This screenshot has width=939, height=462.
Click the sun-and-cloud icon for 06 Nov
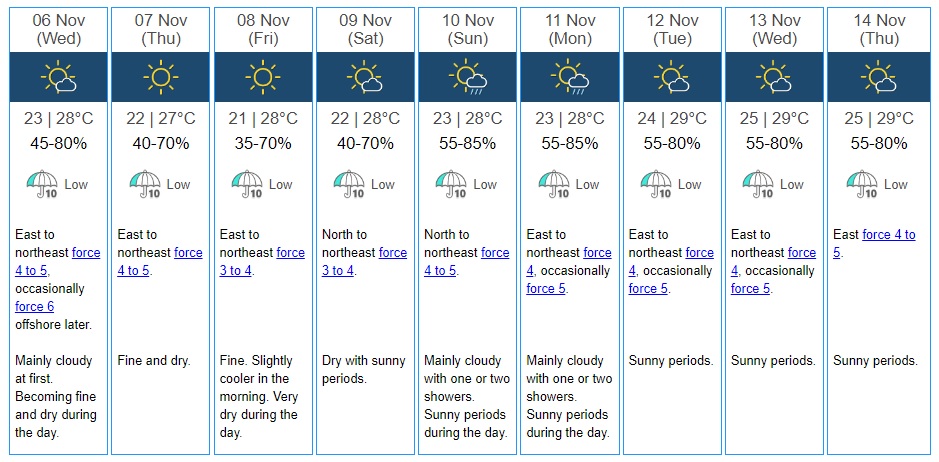58,77
